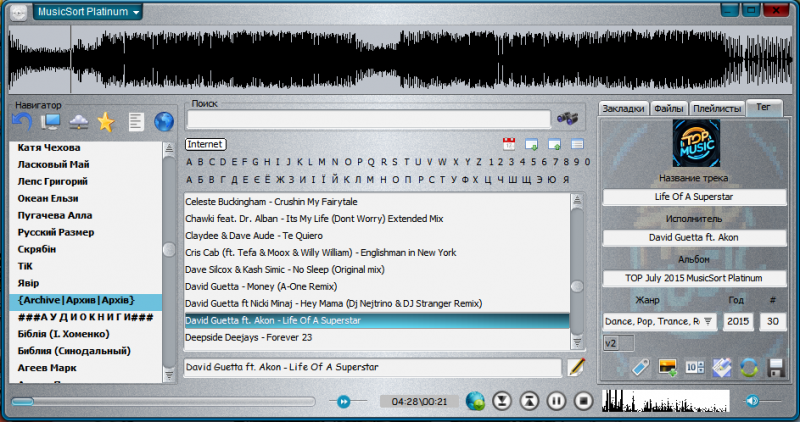This screenshot has height=422, width=800.
Task: Click the navigator list scrollbar up arrow
Action: pos(168,149)
